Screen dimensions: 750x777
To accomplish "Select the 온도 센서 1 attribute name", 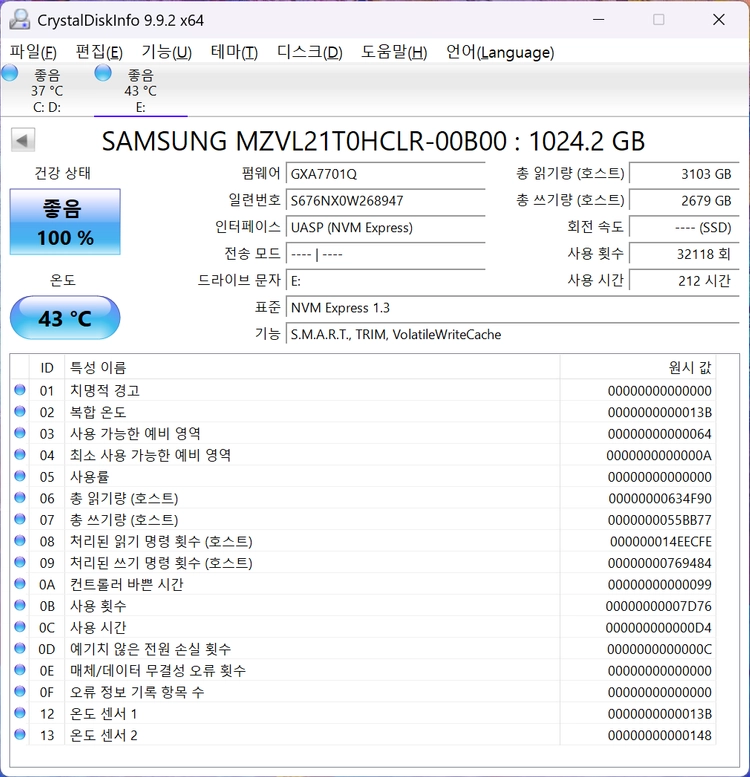I will 103,714.
